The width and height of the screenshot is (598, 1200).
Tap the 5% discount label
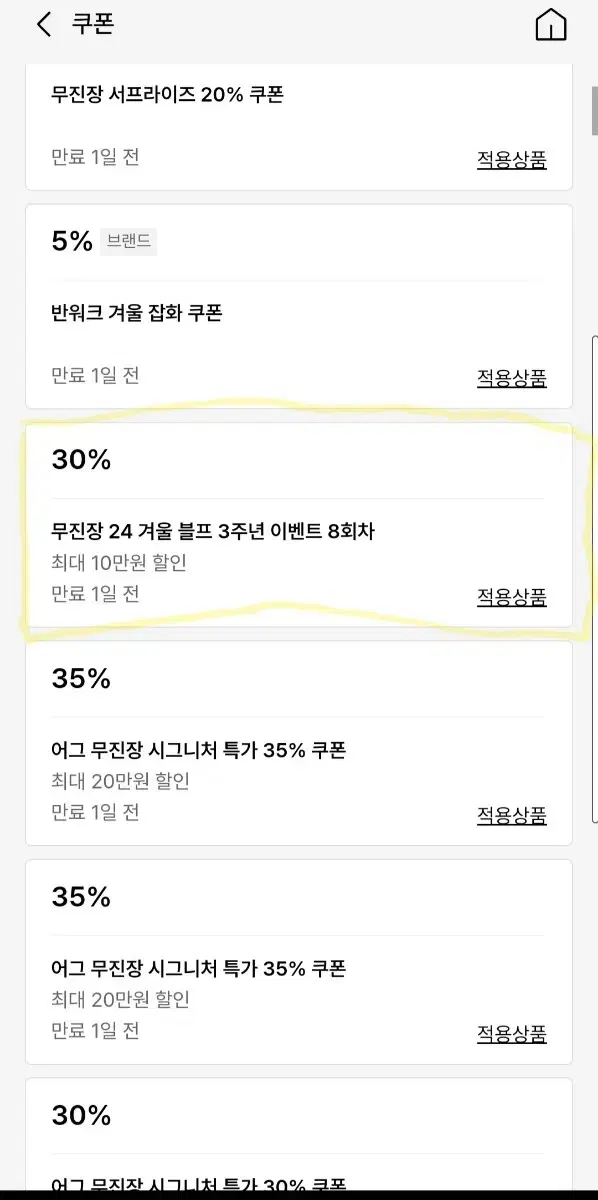tap(72, 241)
